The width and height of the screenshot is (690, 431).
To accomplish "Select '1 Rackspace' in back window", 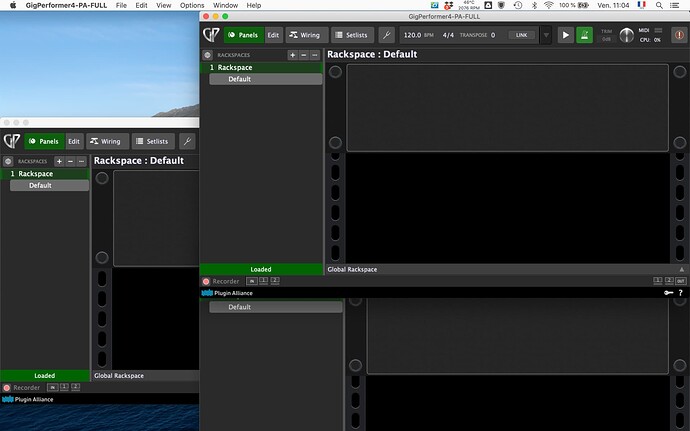I will coord(45,174).
